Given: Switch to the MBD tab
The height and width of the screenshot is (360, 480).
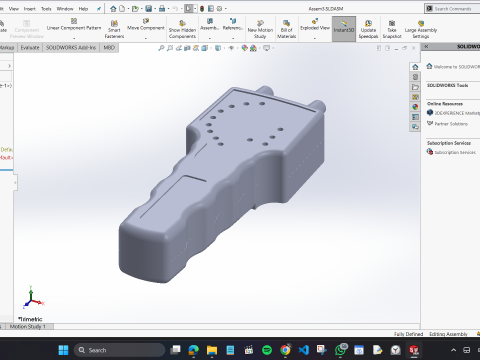Looking at the screenshot, I should 109,48.
